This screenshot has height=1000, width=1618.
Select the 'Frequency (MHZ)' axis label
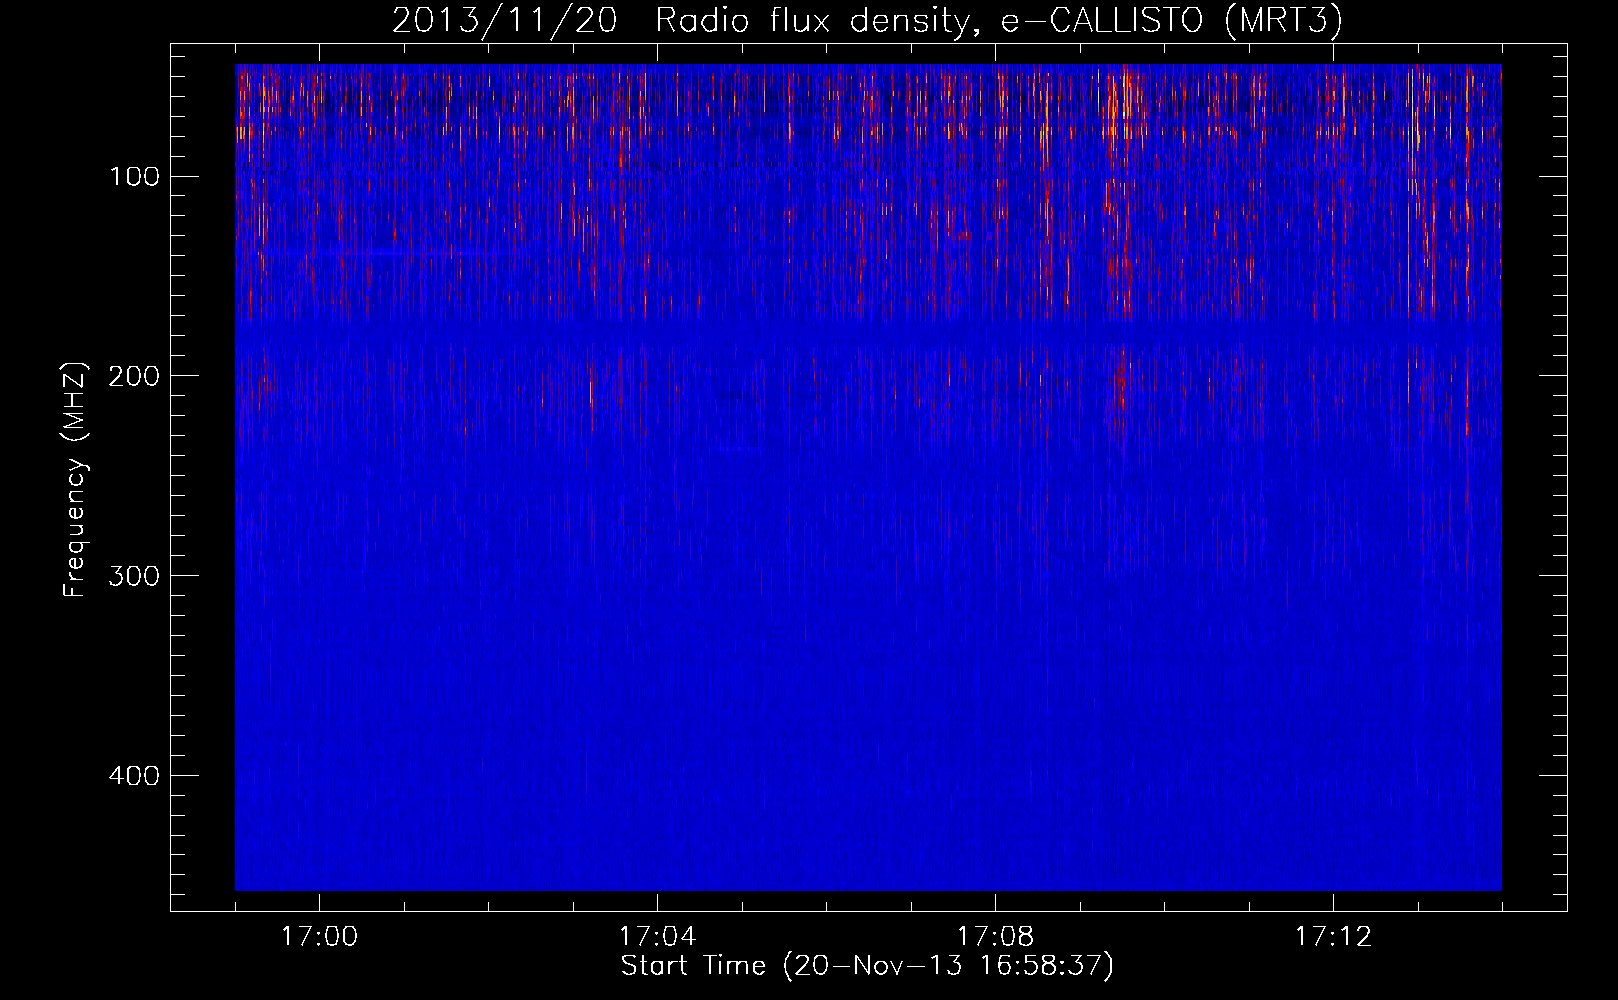(x=75, y=480)
